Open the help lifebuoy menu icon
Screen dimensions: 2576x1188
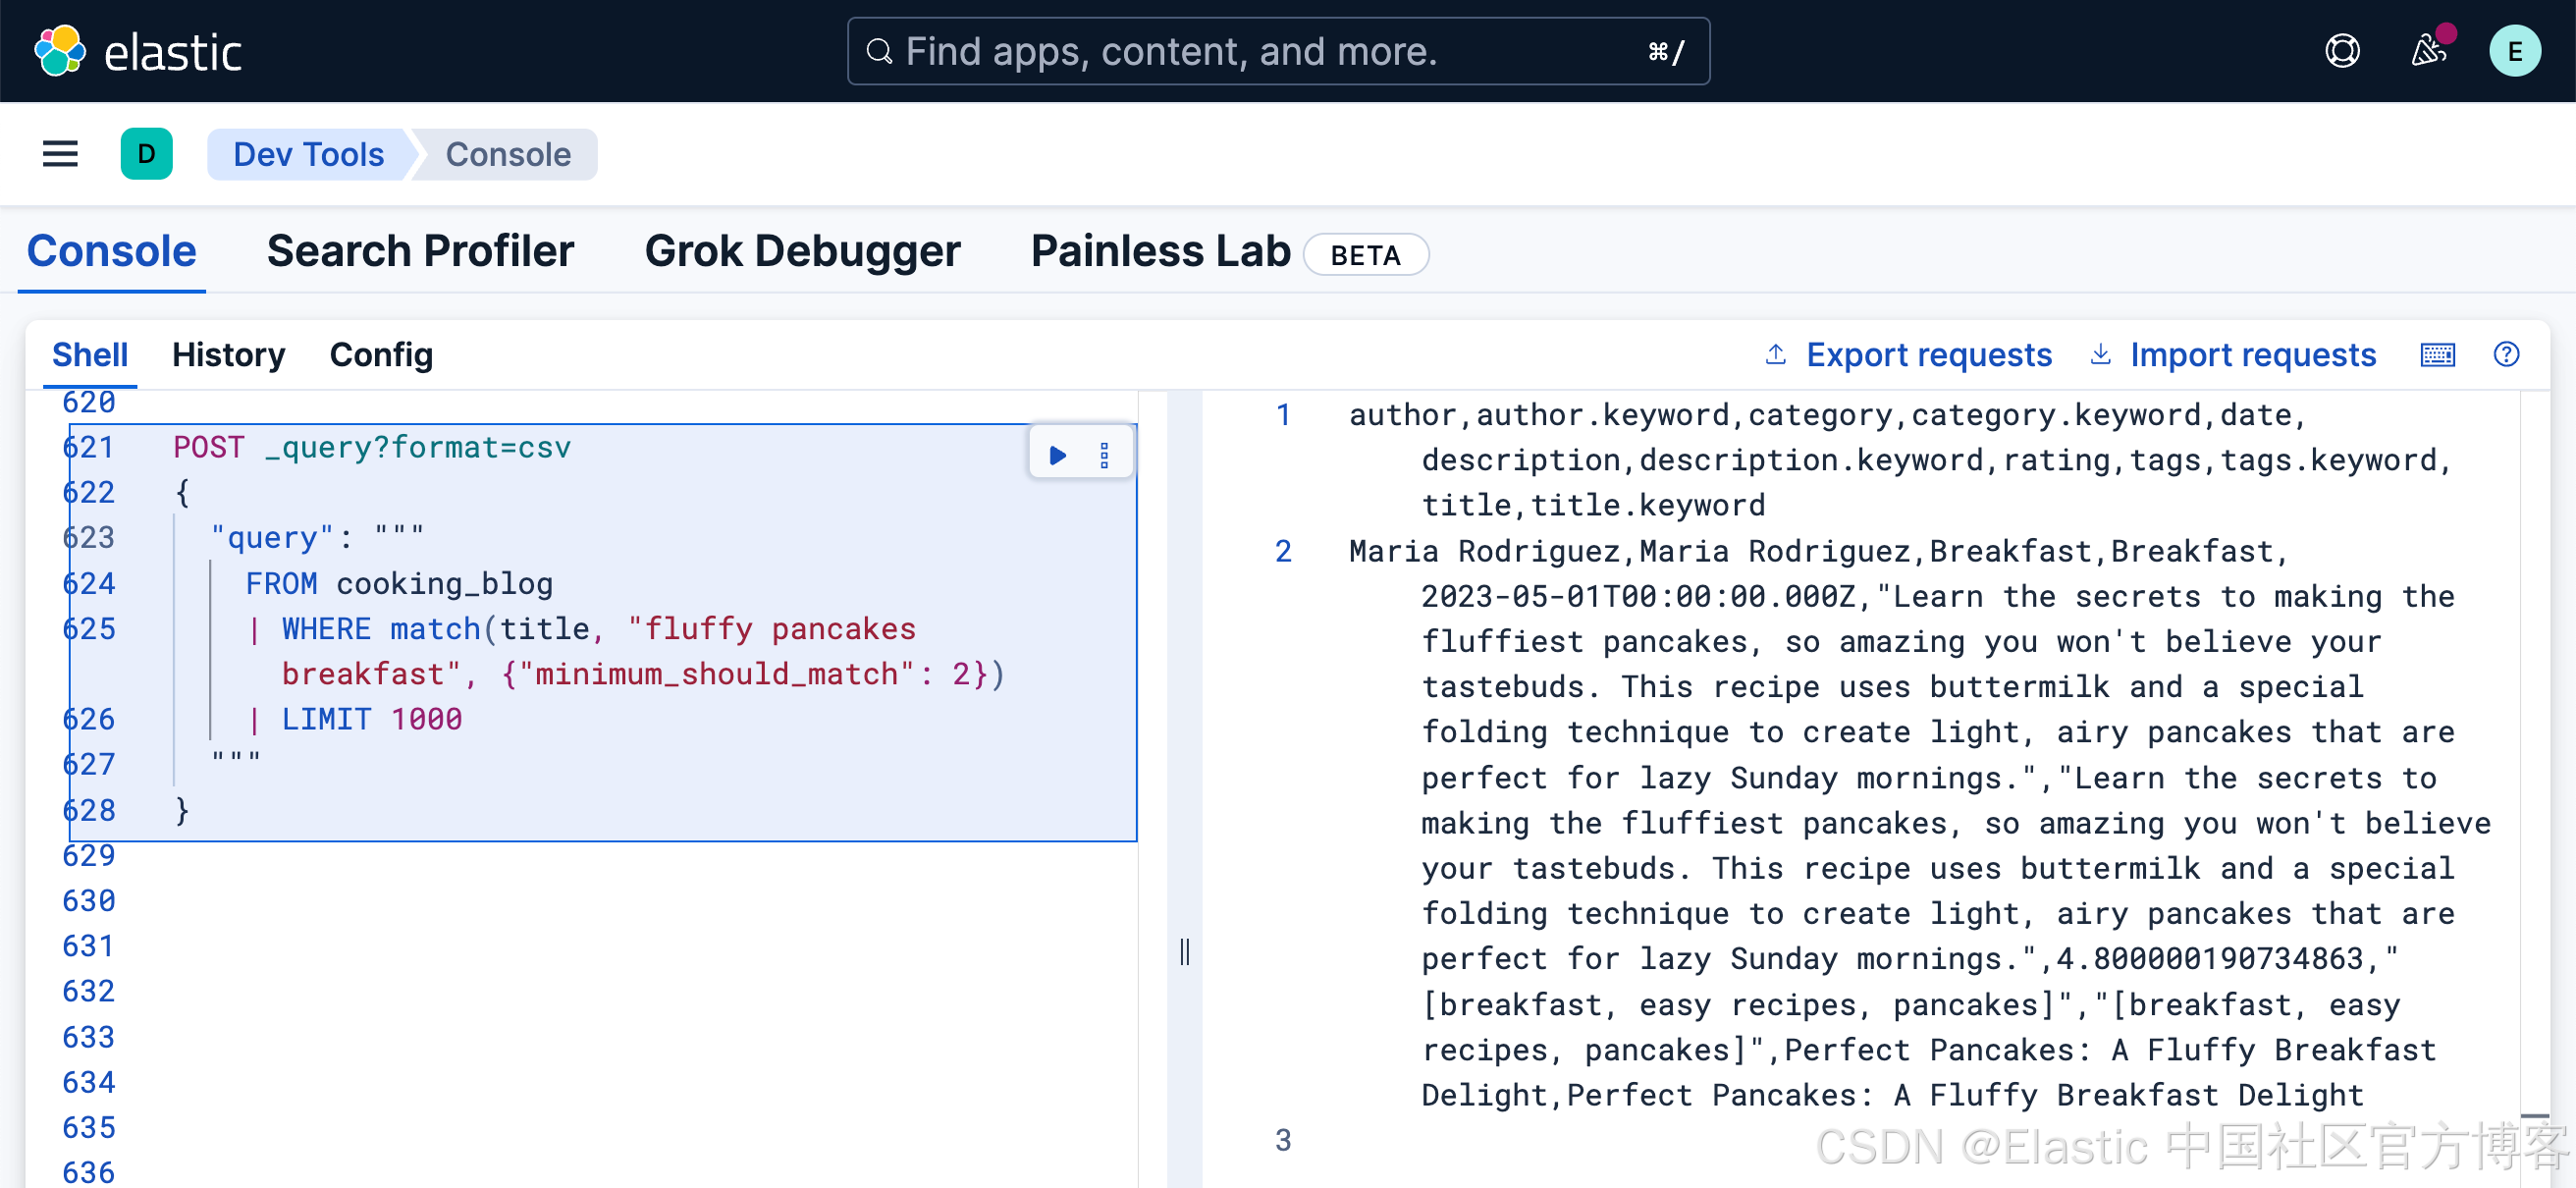[2341, 51]
